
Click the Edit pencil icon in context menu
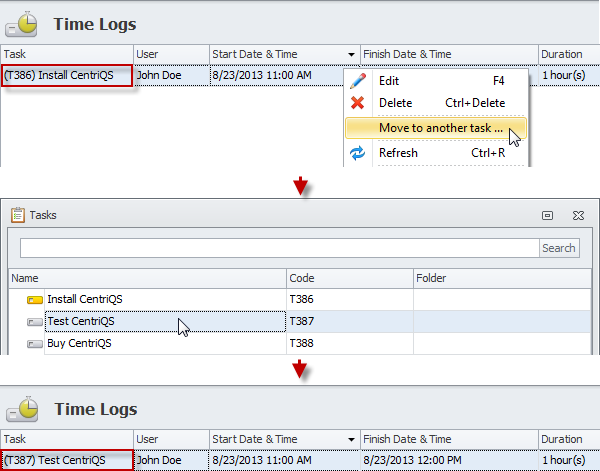(x=357, y=81)
